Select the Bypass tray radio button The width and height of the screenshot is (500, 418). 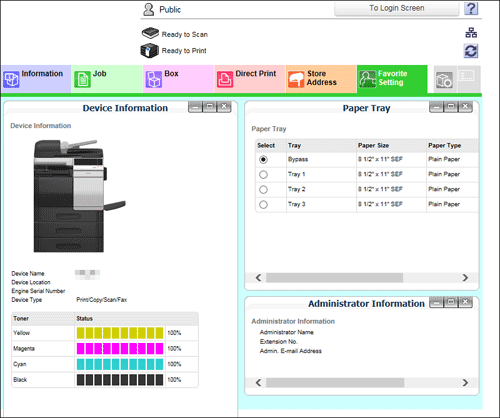pos(263,160)
